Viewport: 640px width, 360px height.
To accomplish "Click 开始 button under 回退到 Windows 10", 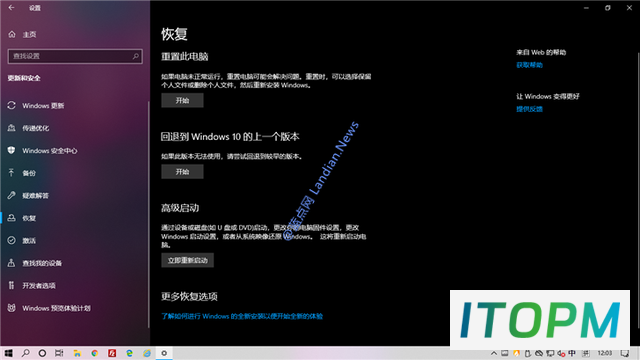I will [182, 172].
